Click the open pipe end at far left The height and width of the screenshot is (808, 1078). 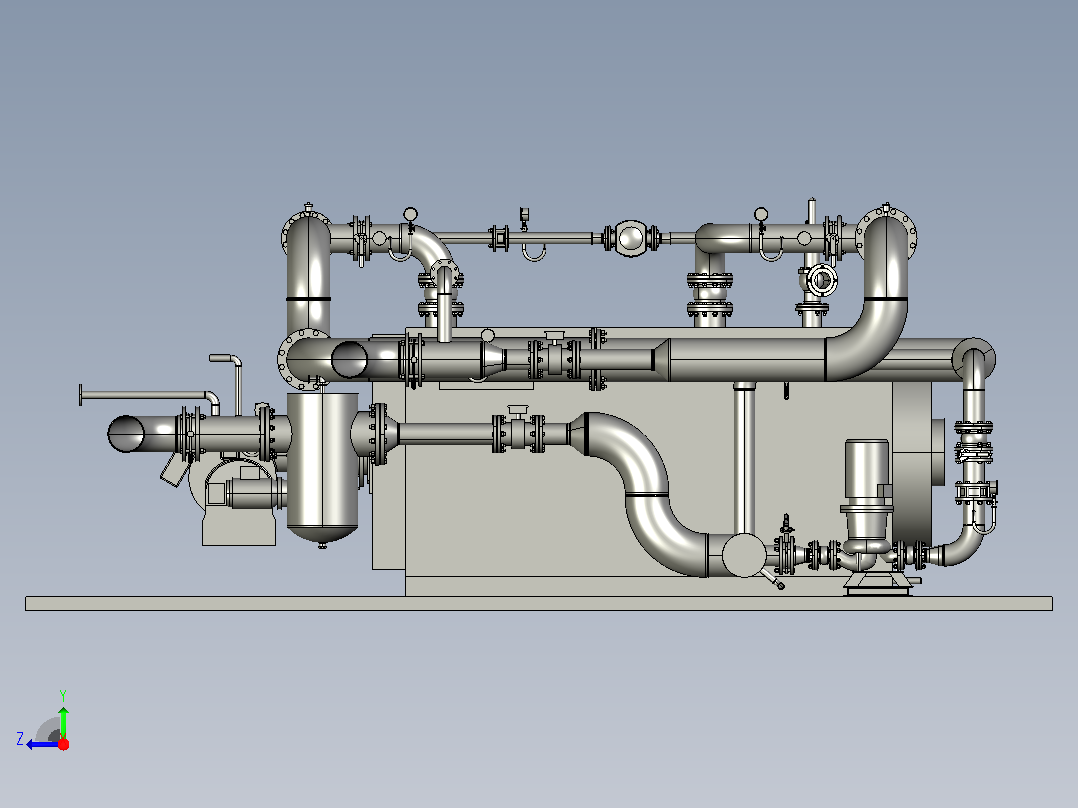tap(126, 433)
